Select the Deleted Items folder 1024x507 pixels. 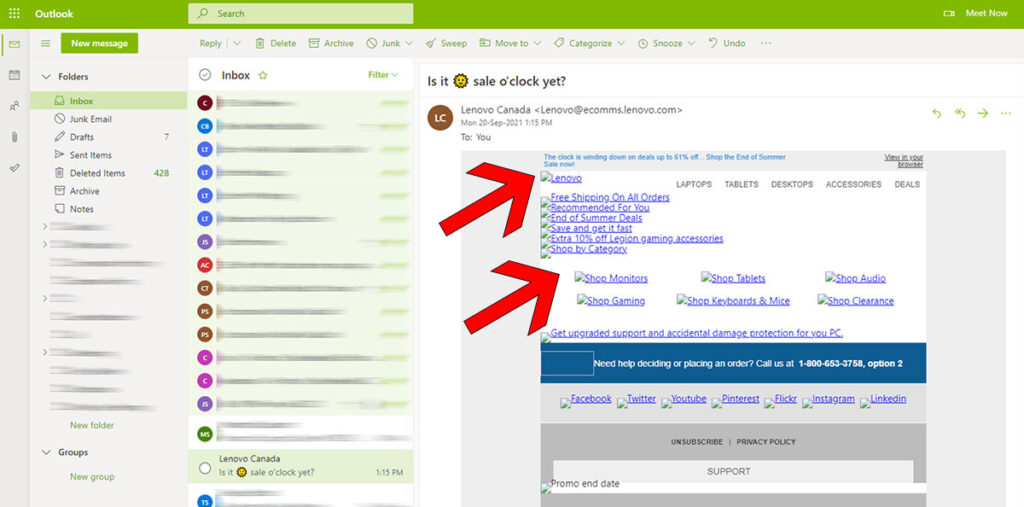click(97, 173)
